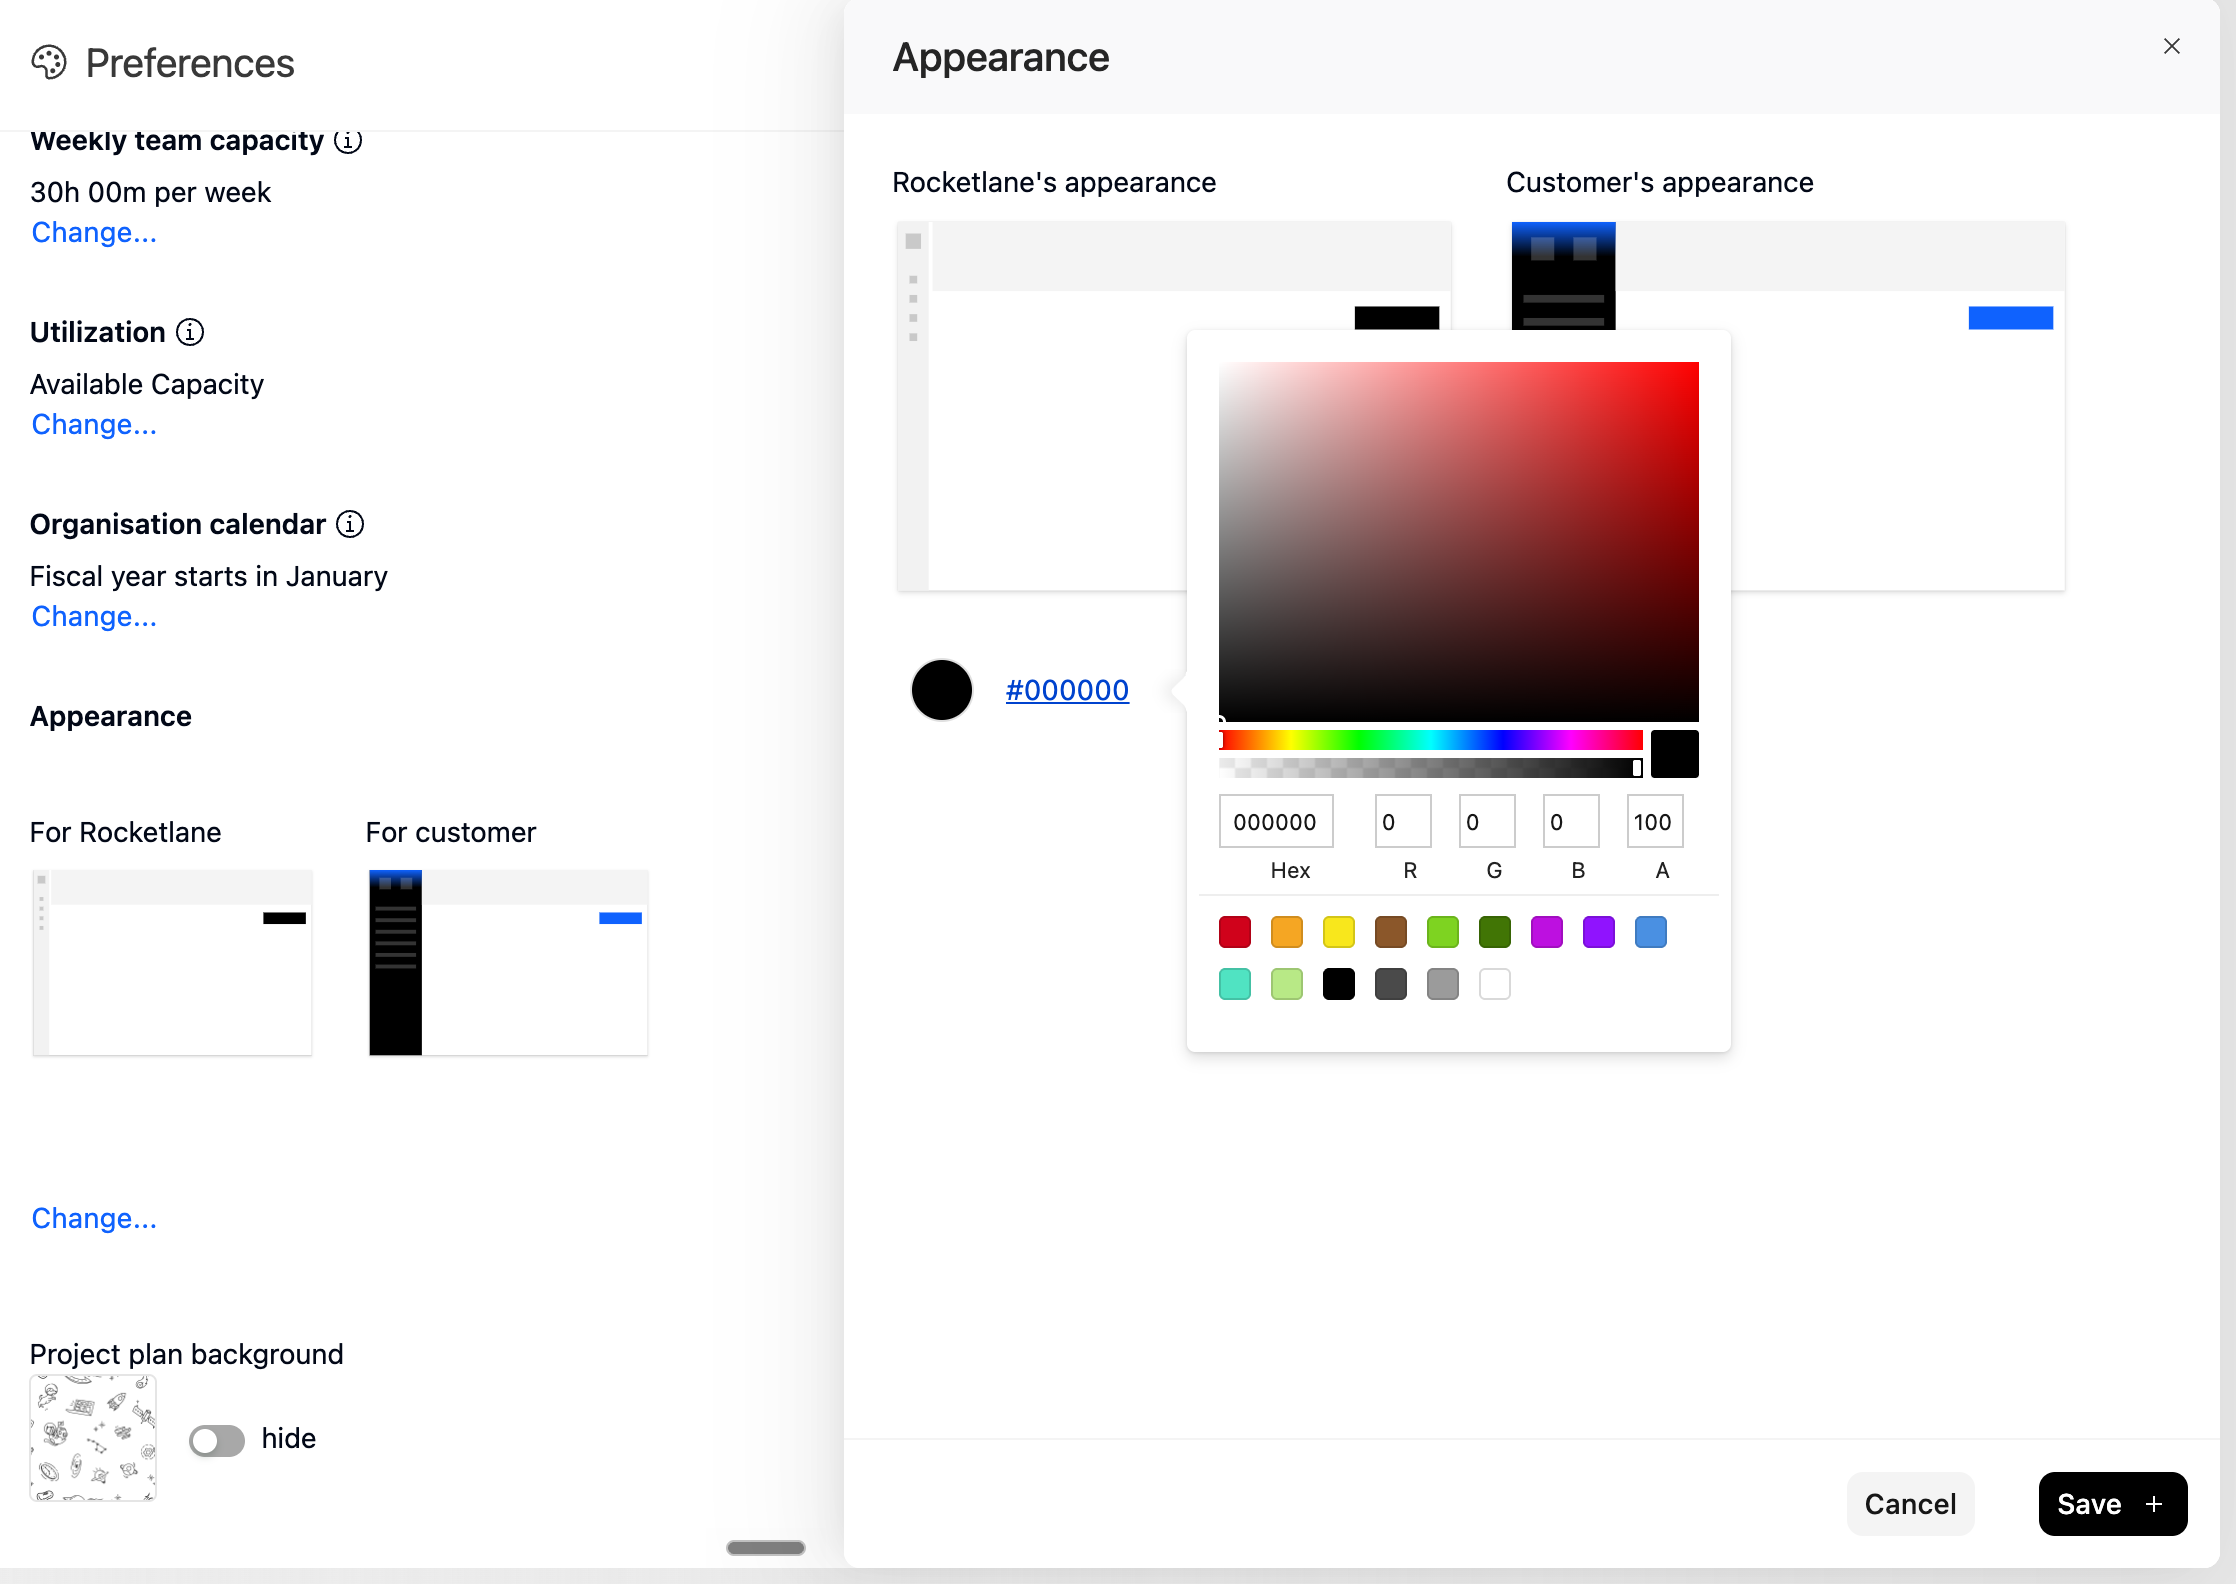Click the Save button
The image size is (2236, 1584).
pyautogui.click(x=2112, y=1504)
